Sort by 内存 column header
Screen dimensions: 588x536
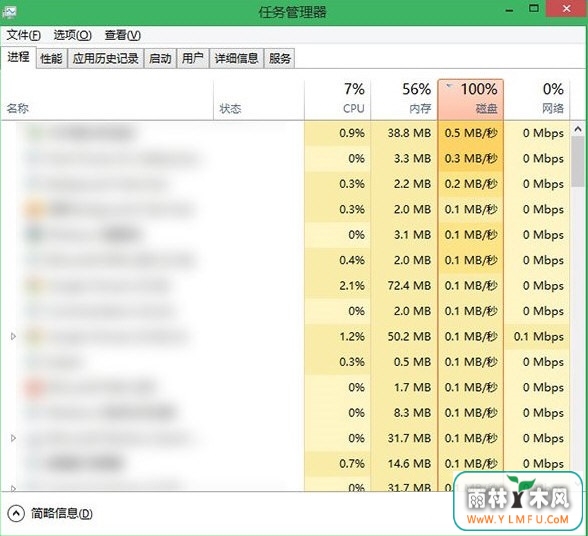point(404,99)
